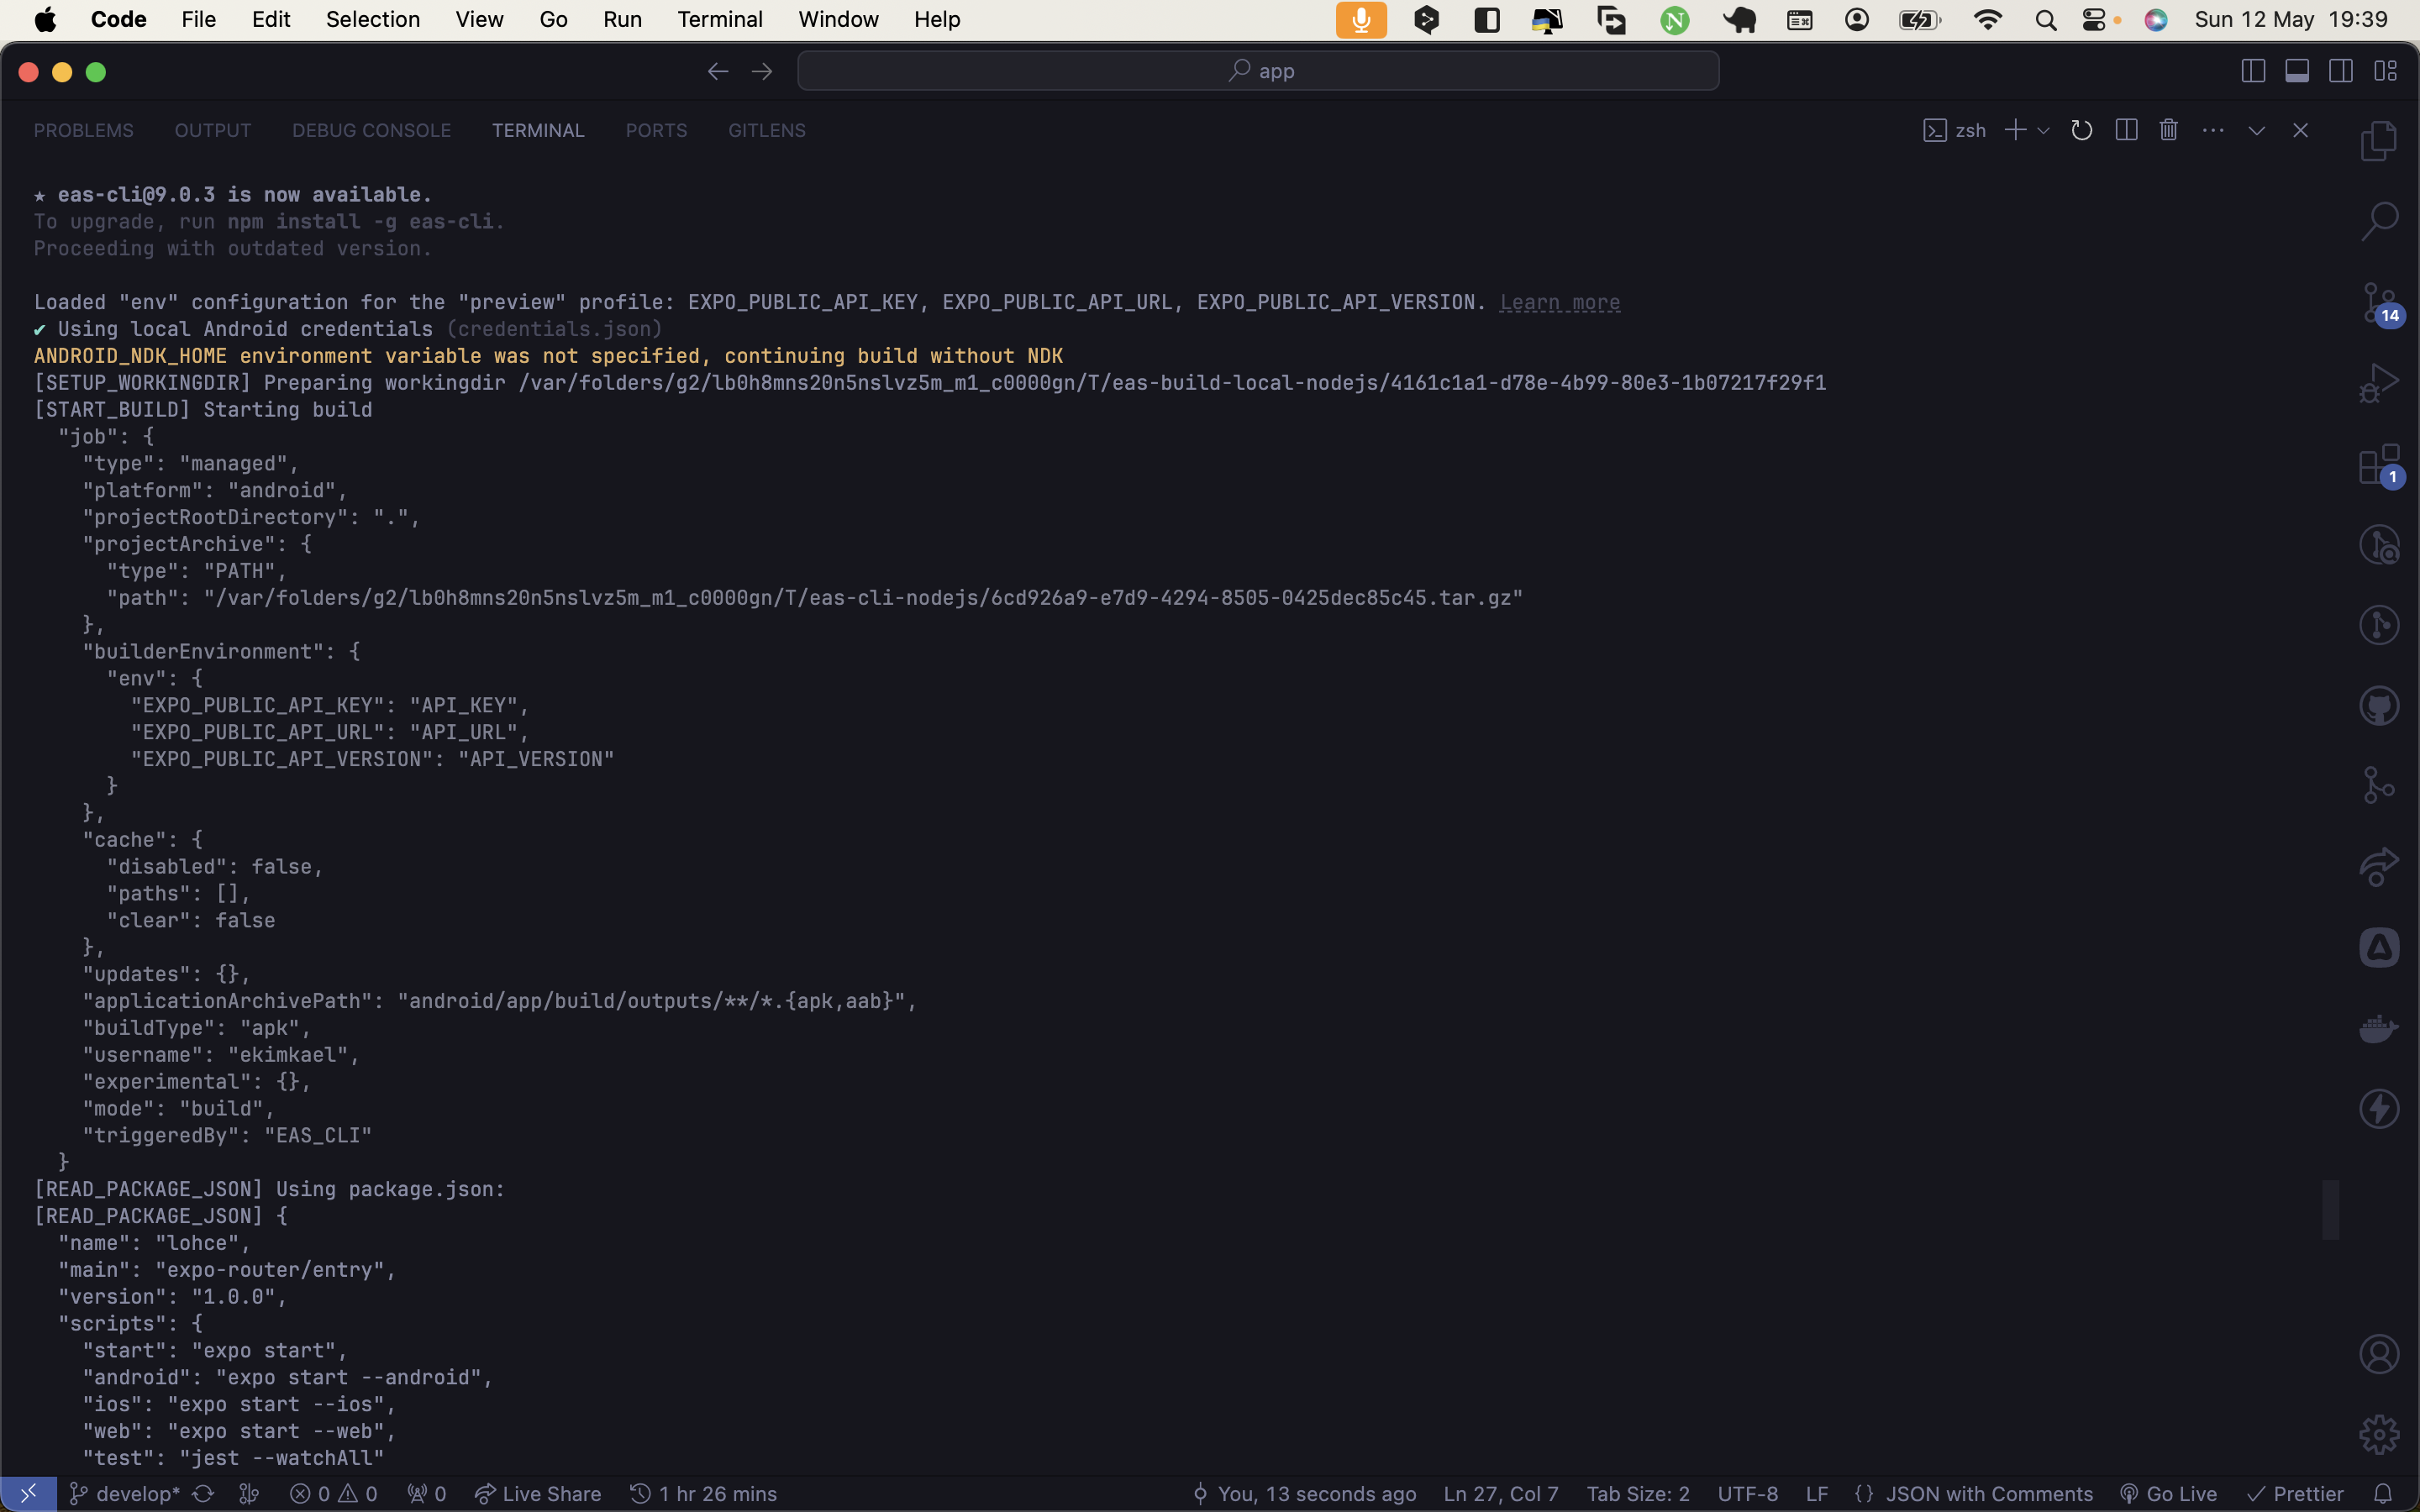Select the GitHub icon in the sidebar
The image size is (2420, 1512).
(2380, 705)
